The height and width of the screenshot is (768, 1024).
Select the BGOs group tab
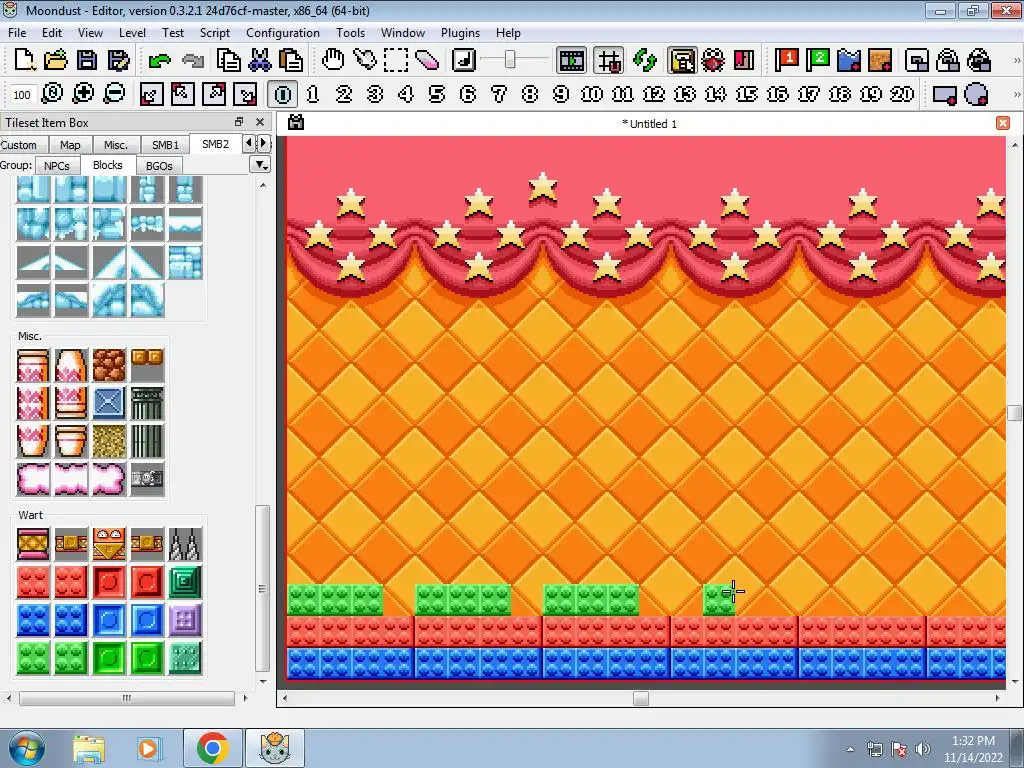point(159,166)
